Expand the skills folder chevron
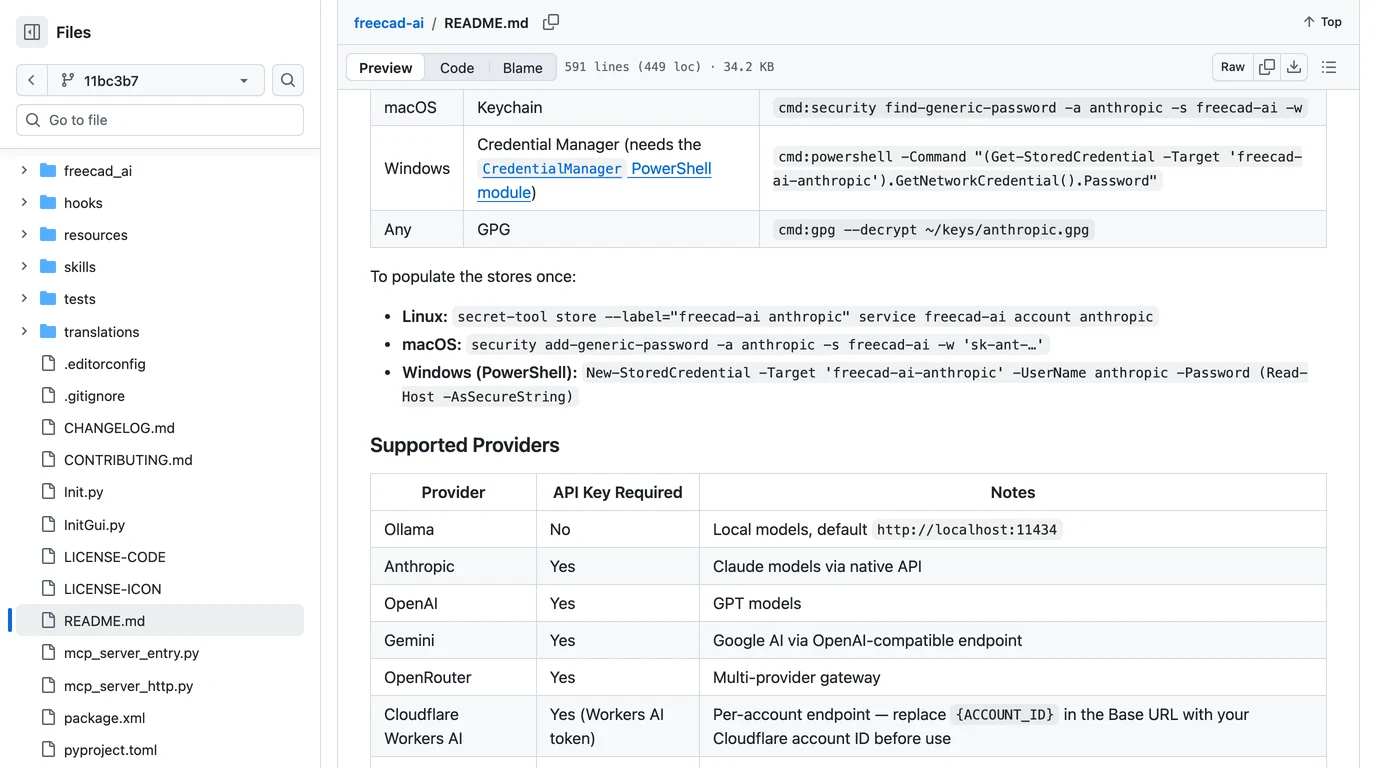Image resolution: width=1376 pixels, height=768 pixels. [24, 267]
